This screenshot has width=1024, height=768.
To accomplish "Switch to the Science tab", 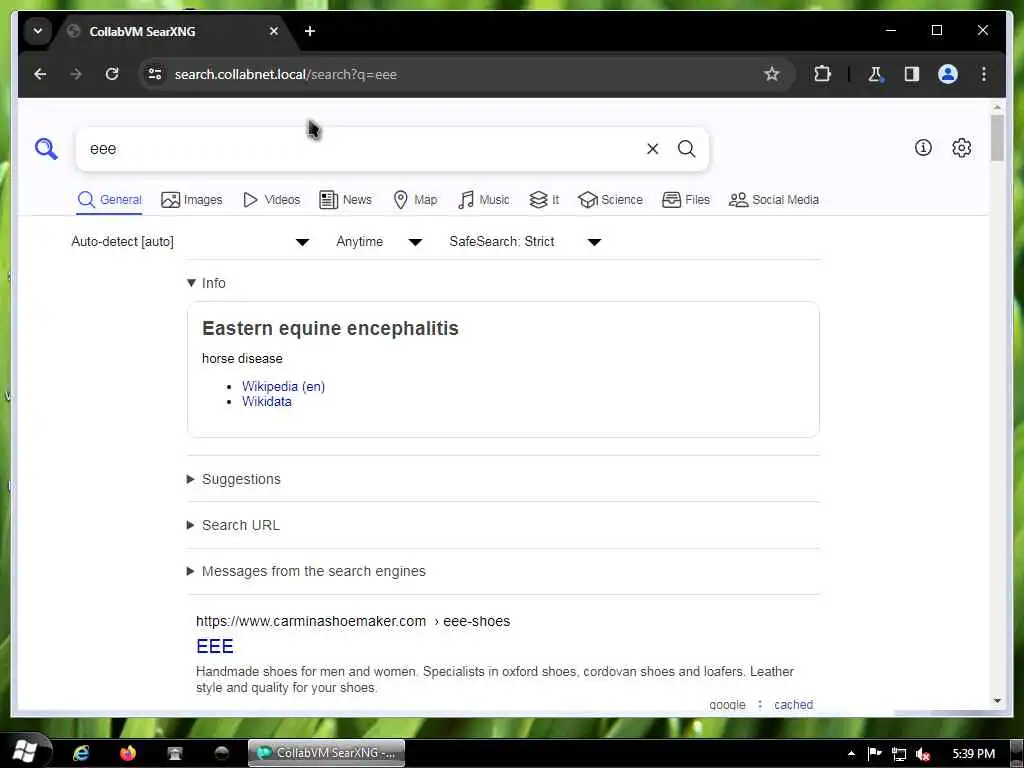I will coord(610,200).
